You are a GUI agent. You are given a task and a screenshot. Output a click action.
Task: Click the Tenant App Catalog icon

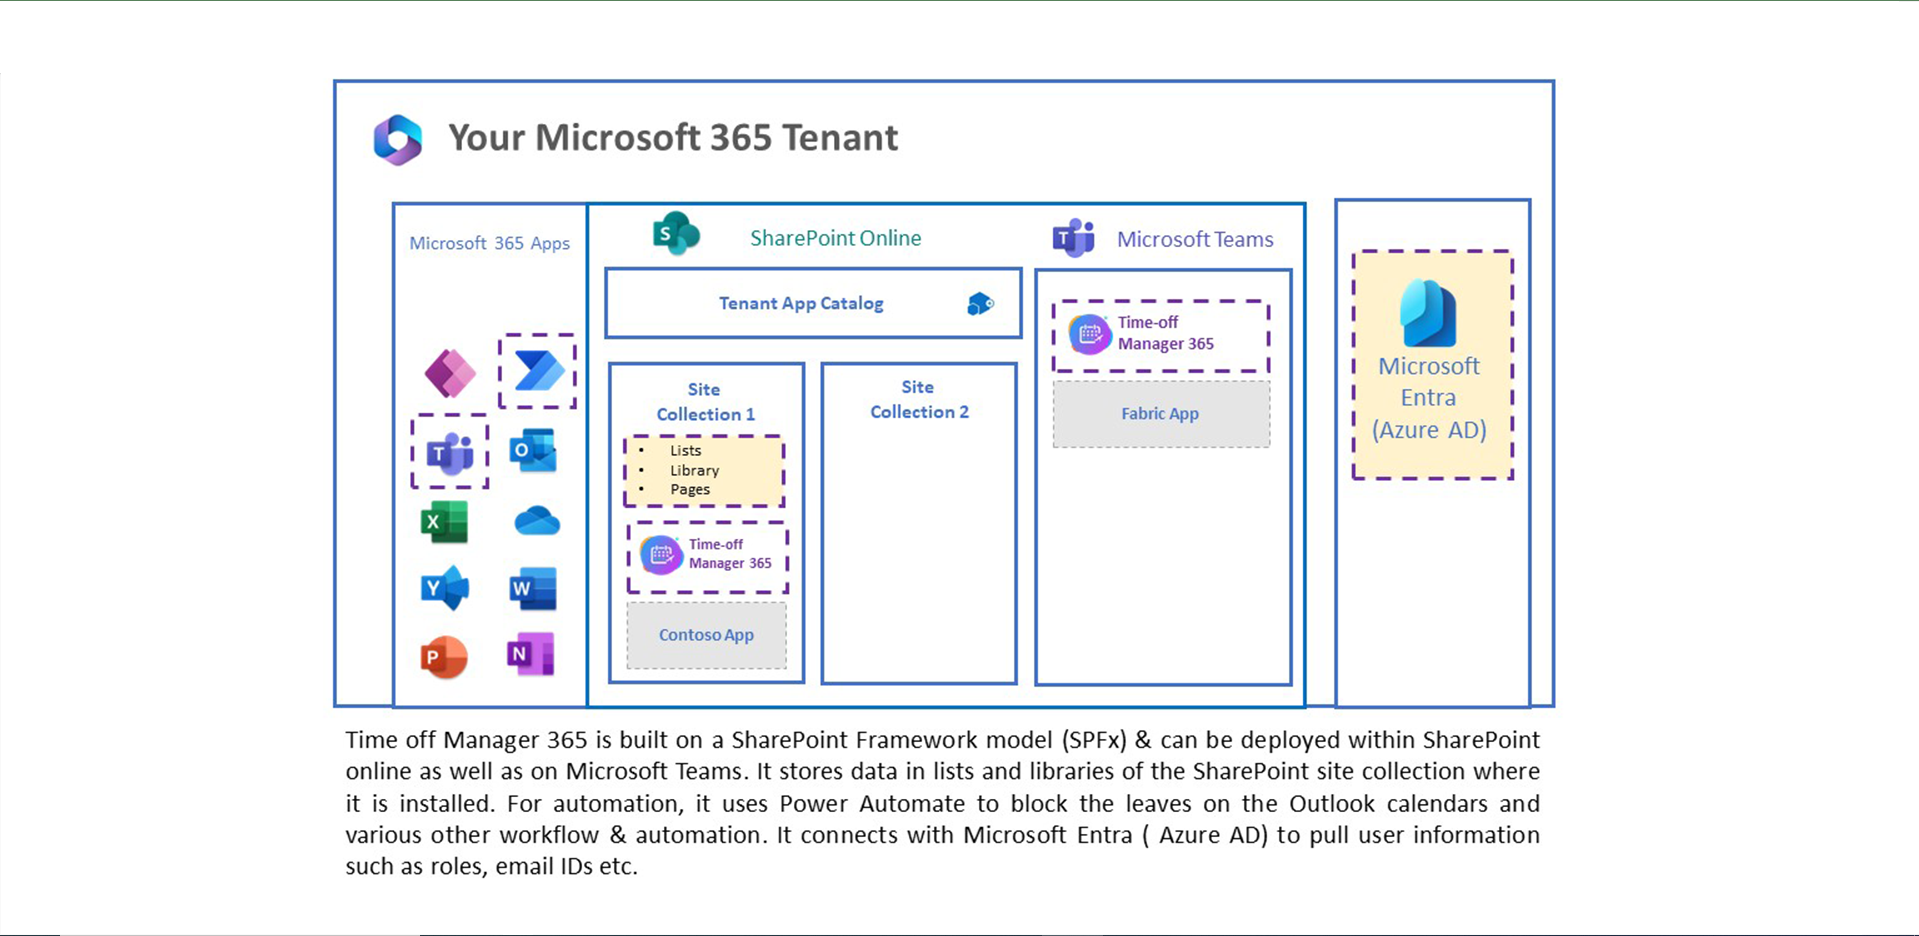980,303
